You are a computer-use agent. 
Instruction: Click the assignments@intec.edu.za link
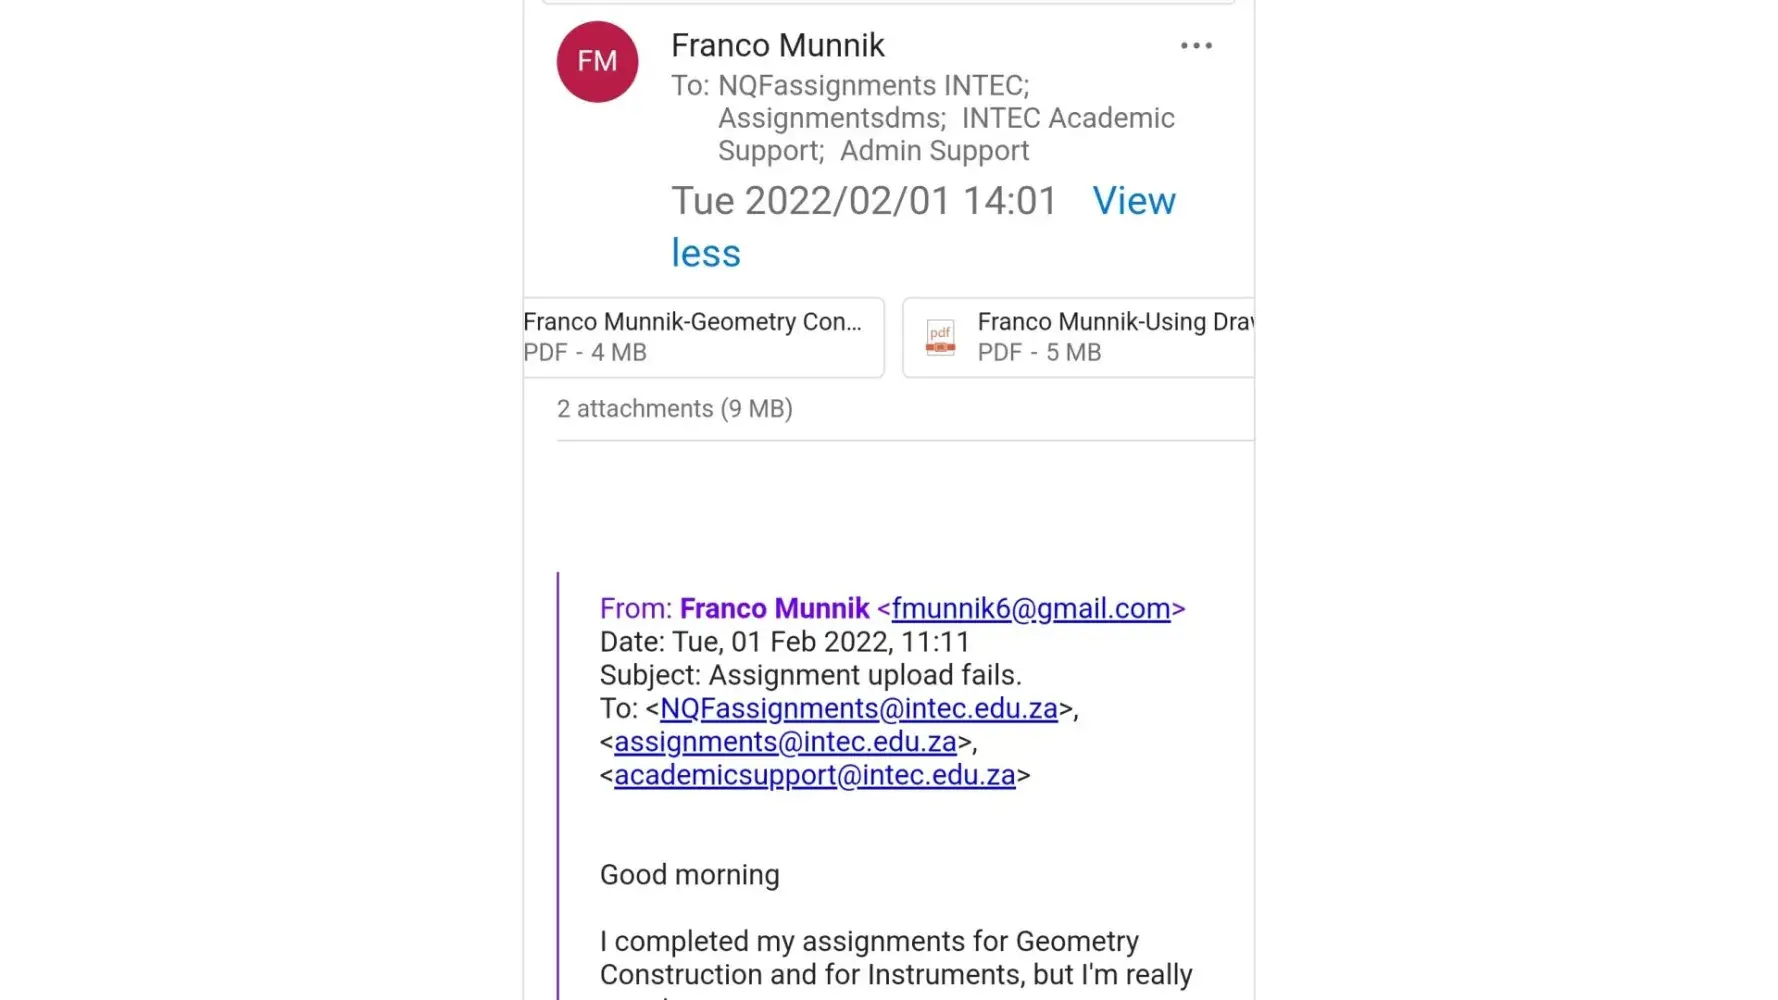click(785, 741)
